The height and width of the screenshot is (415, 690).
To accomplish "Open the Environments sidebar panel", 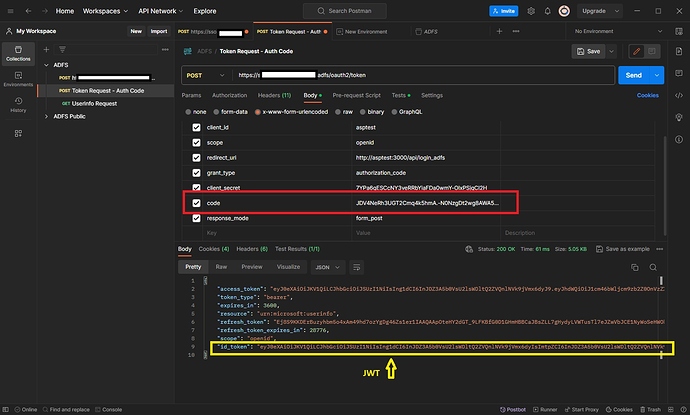I will 18,79.
